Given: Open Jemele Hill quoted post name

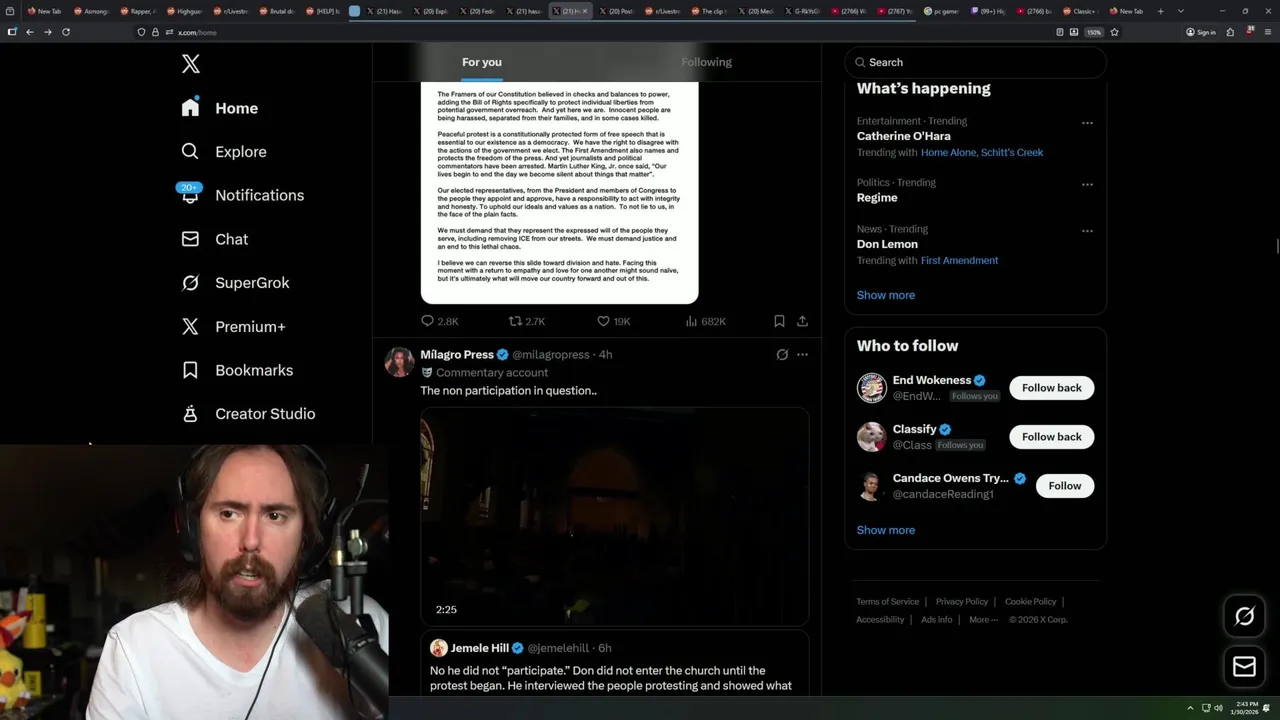Looking at the screenshot, I should (478, 648).
